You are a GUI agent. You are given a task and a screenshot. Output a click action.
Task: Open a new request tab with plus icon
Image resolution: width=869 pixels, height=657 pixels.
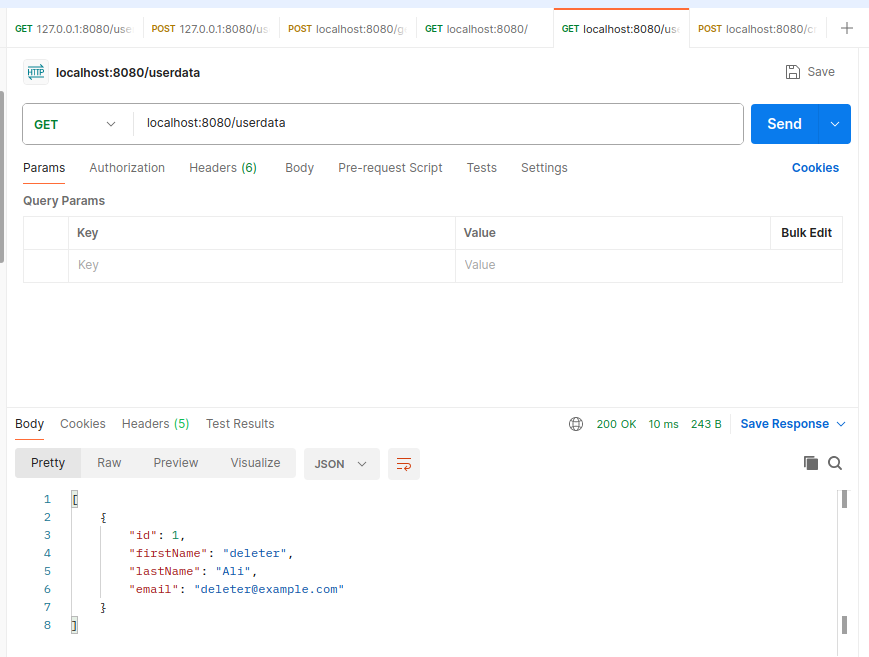pos(847,28)
